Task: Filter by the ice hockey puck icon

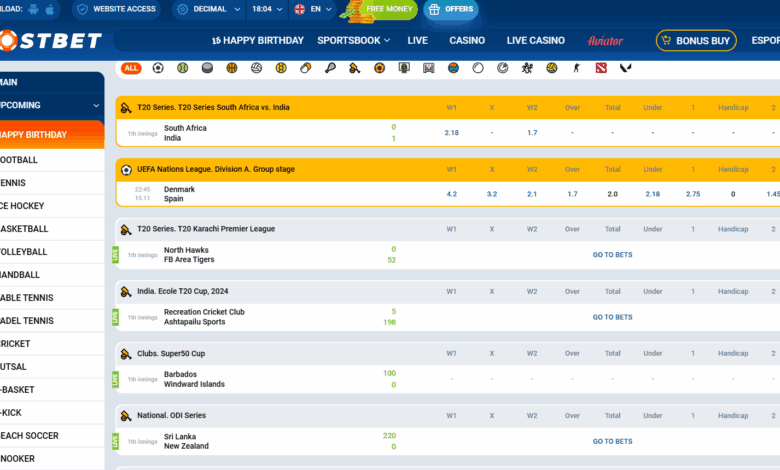Action: point(207,68)
